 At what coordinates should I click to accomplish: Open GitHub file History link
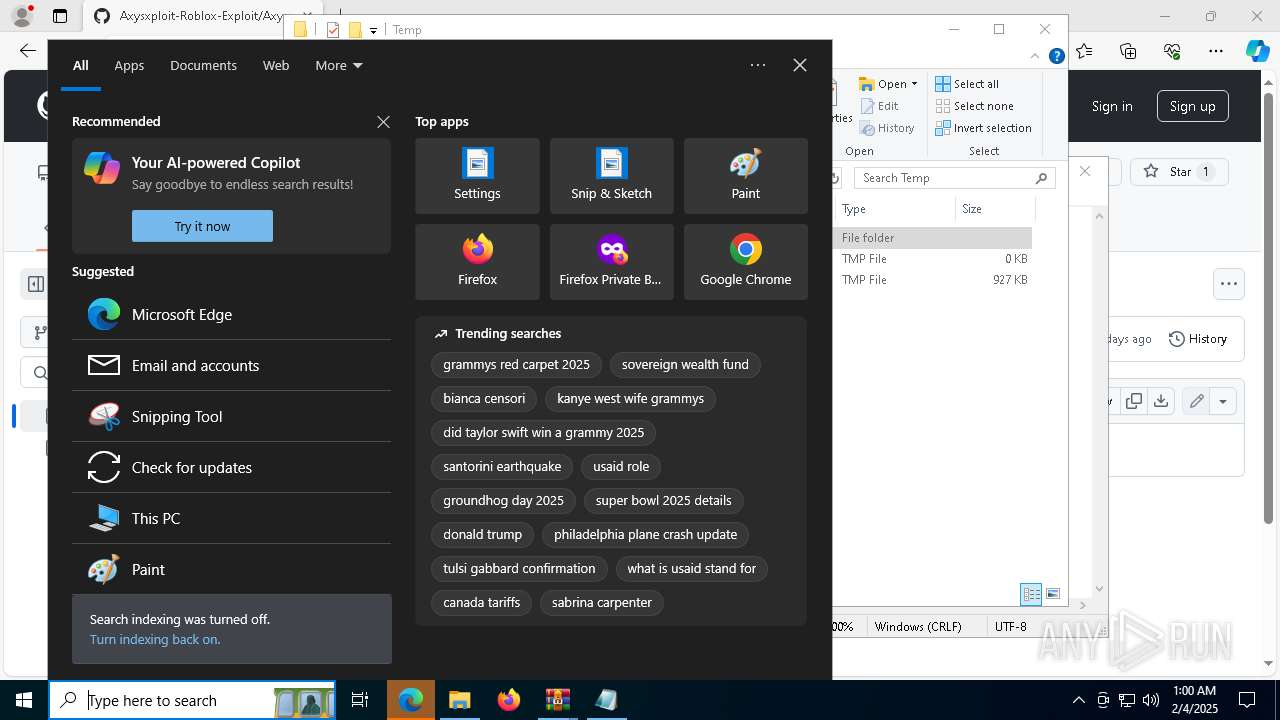click(1198, 339)
